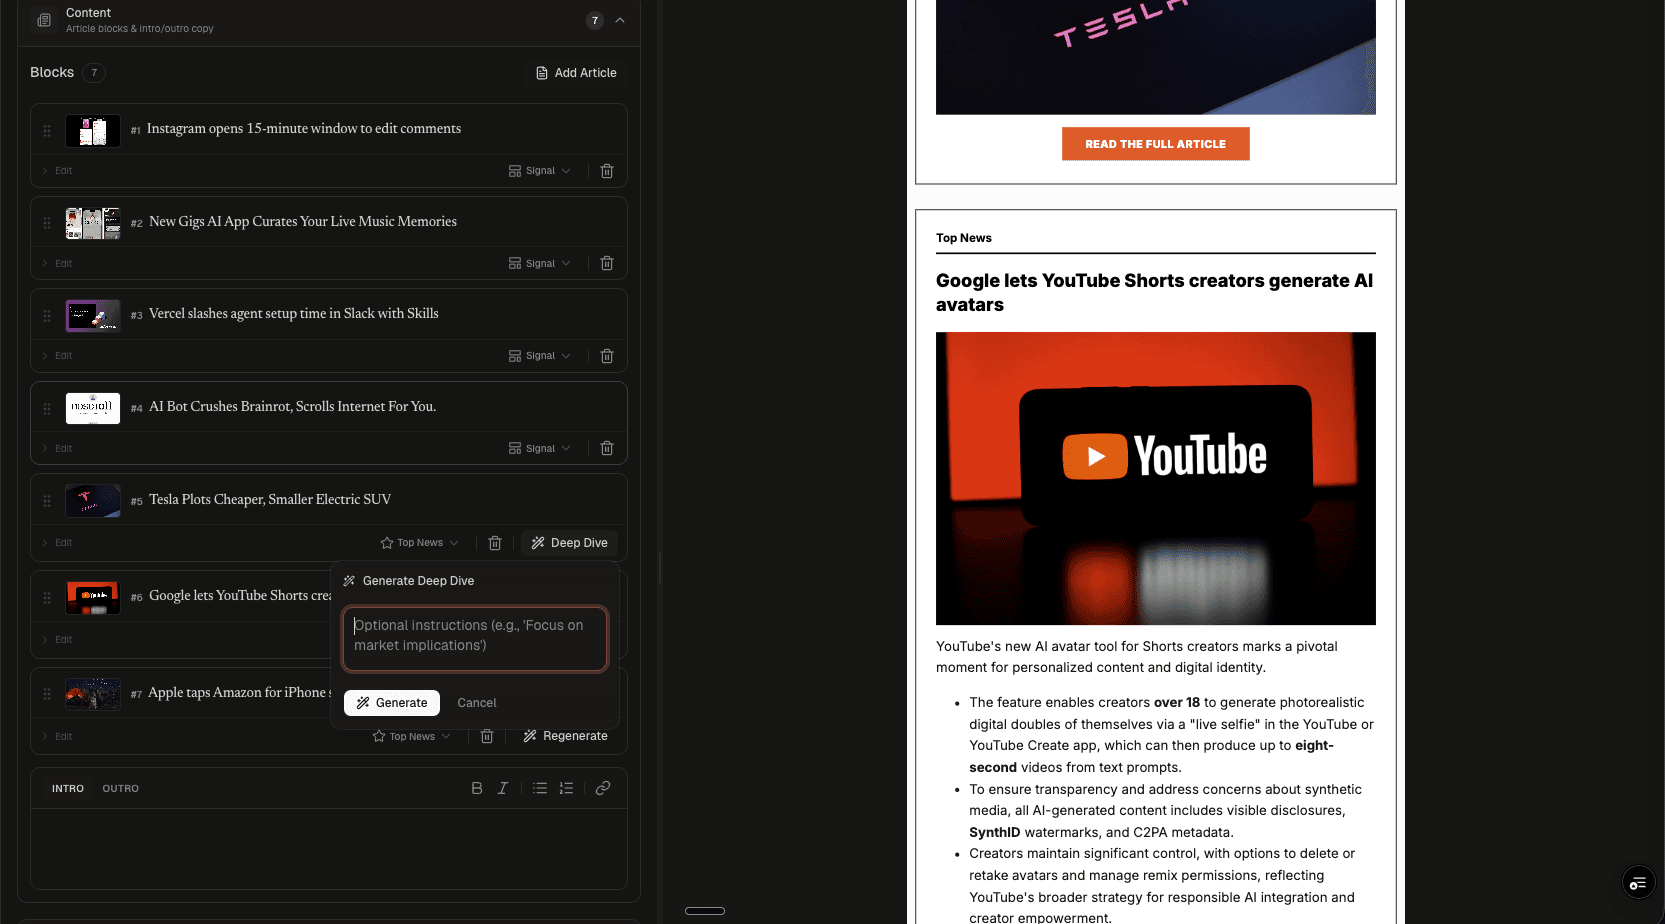Expand Edit on AI Bot article
Viewport: 1665px width, 924px height.
(58, 449)
